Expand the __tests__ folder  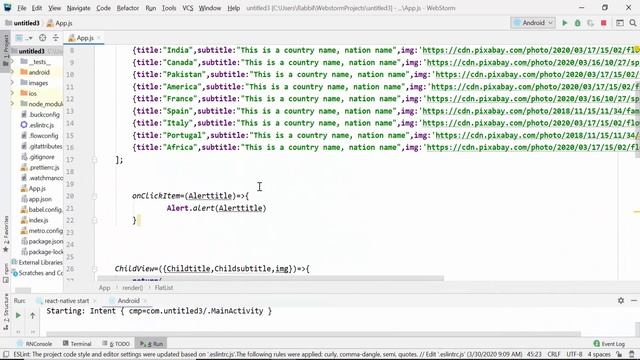coord(12,62)
